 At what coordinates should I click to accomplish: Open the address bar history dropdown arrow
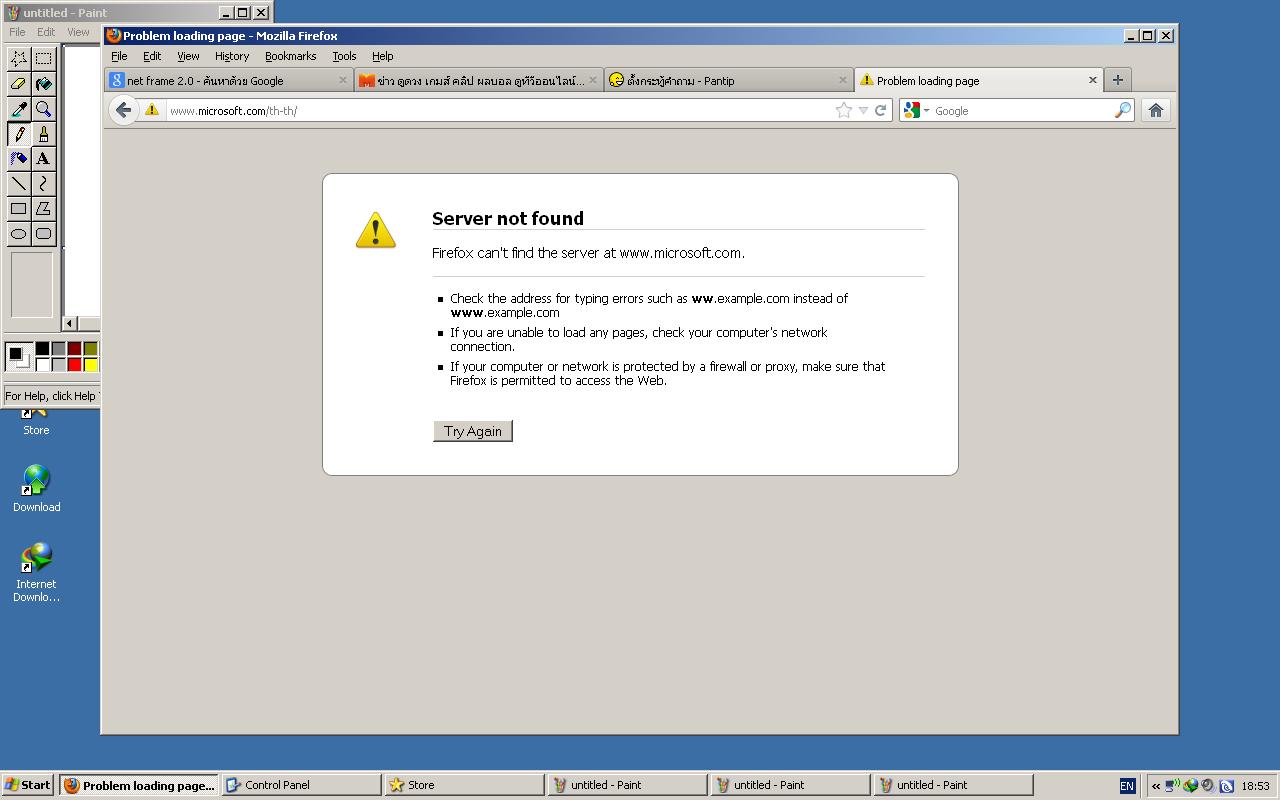[863, 110]
